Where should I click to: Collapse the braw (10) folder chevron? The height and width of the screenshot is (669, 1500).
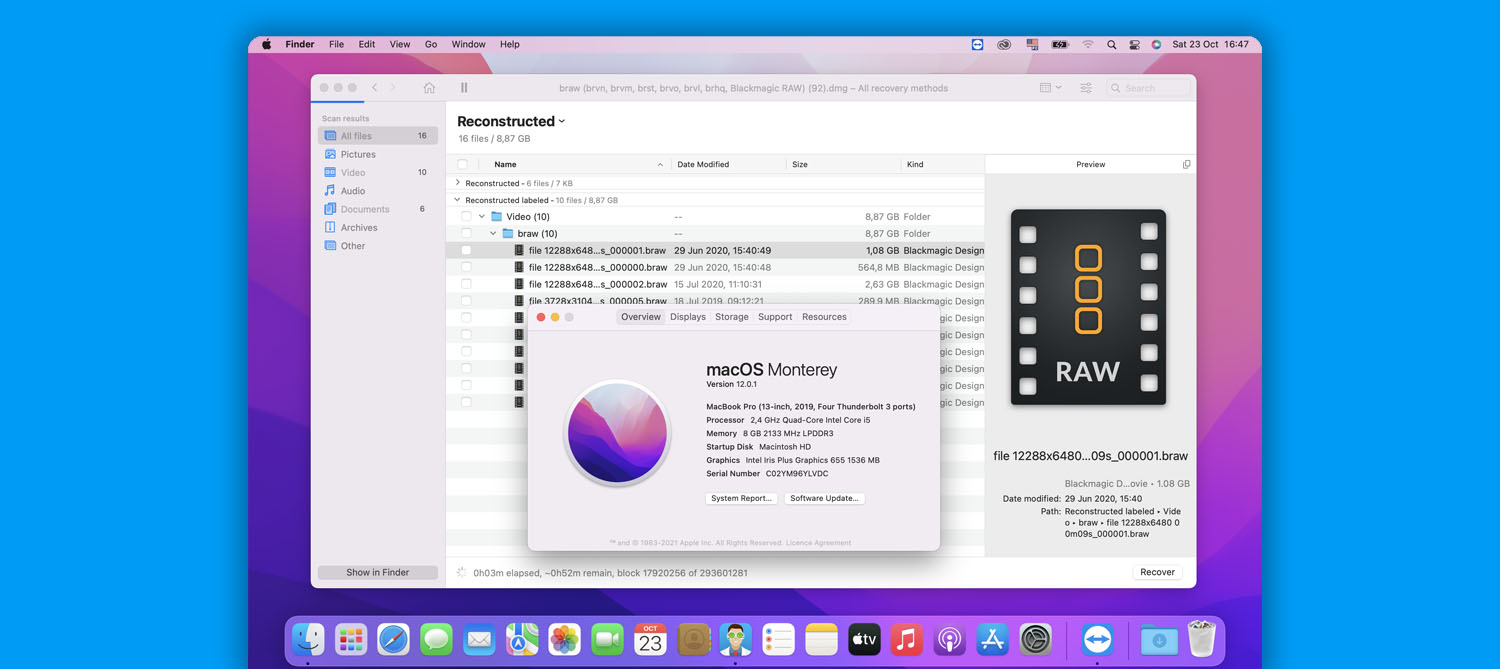493,233
